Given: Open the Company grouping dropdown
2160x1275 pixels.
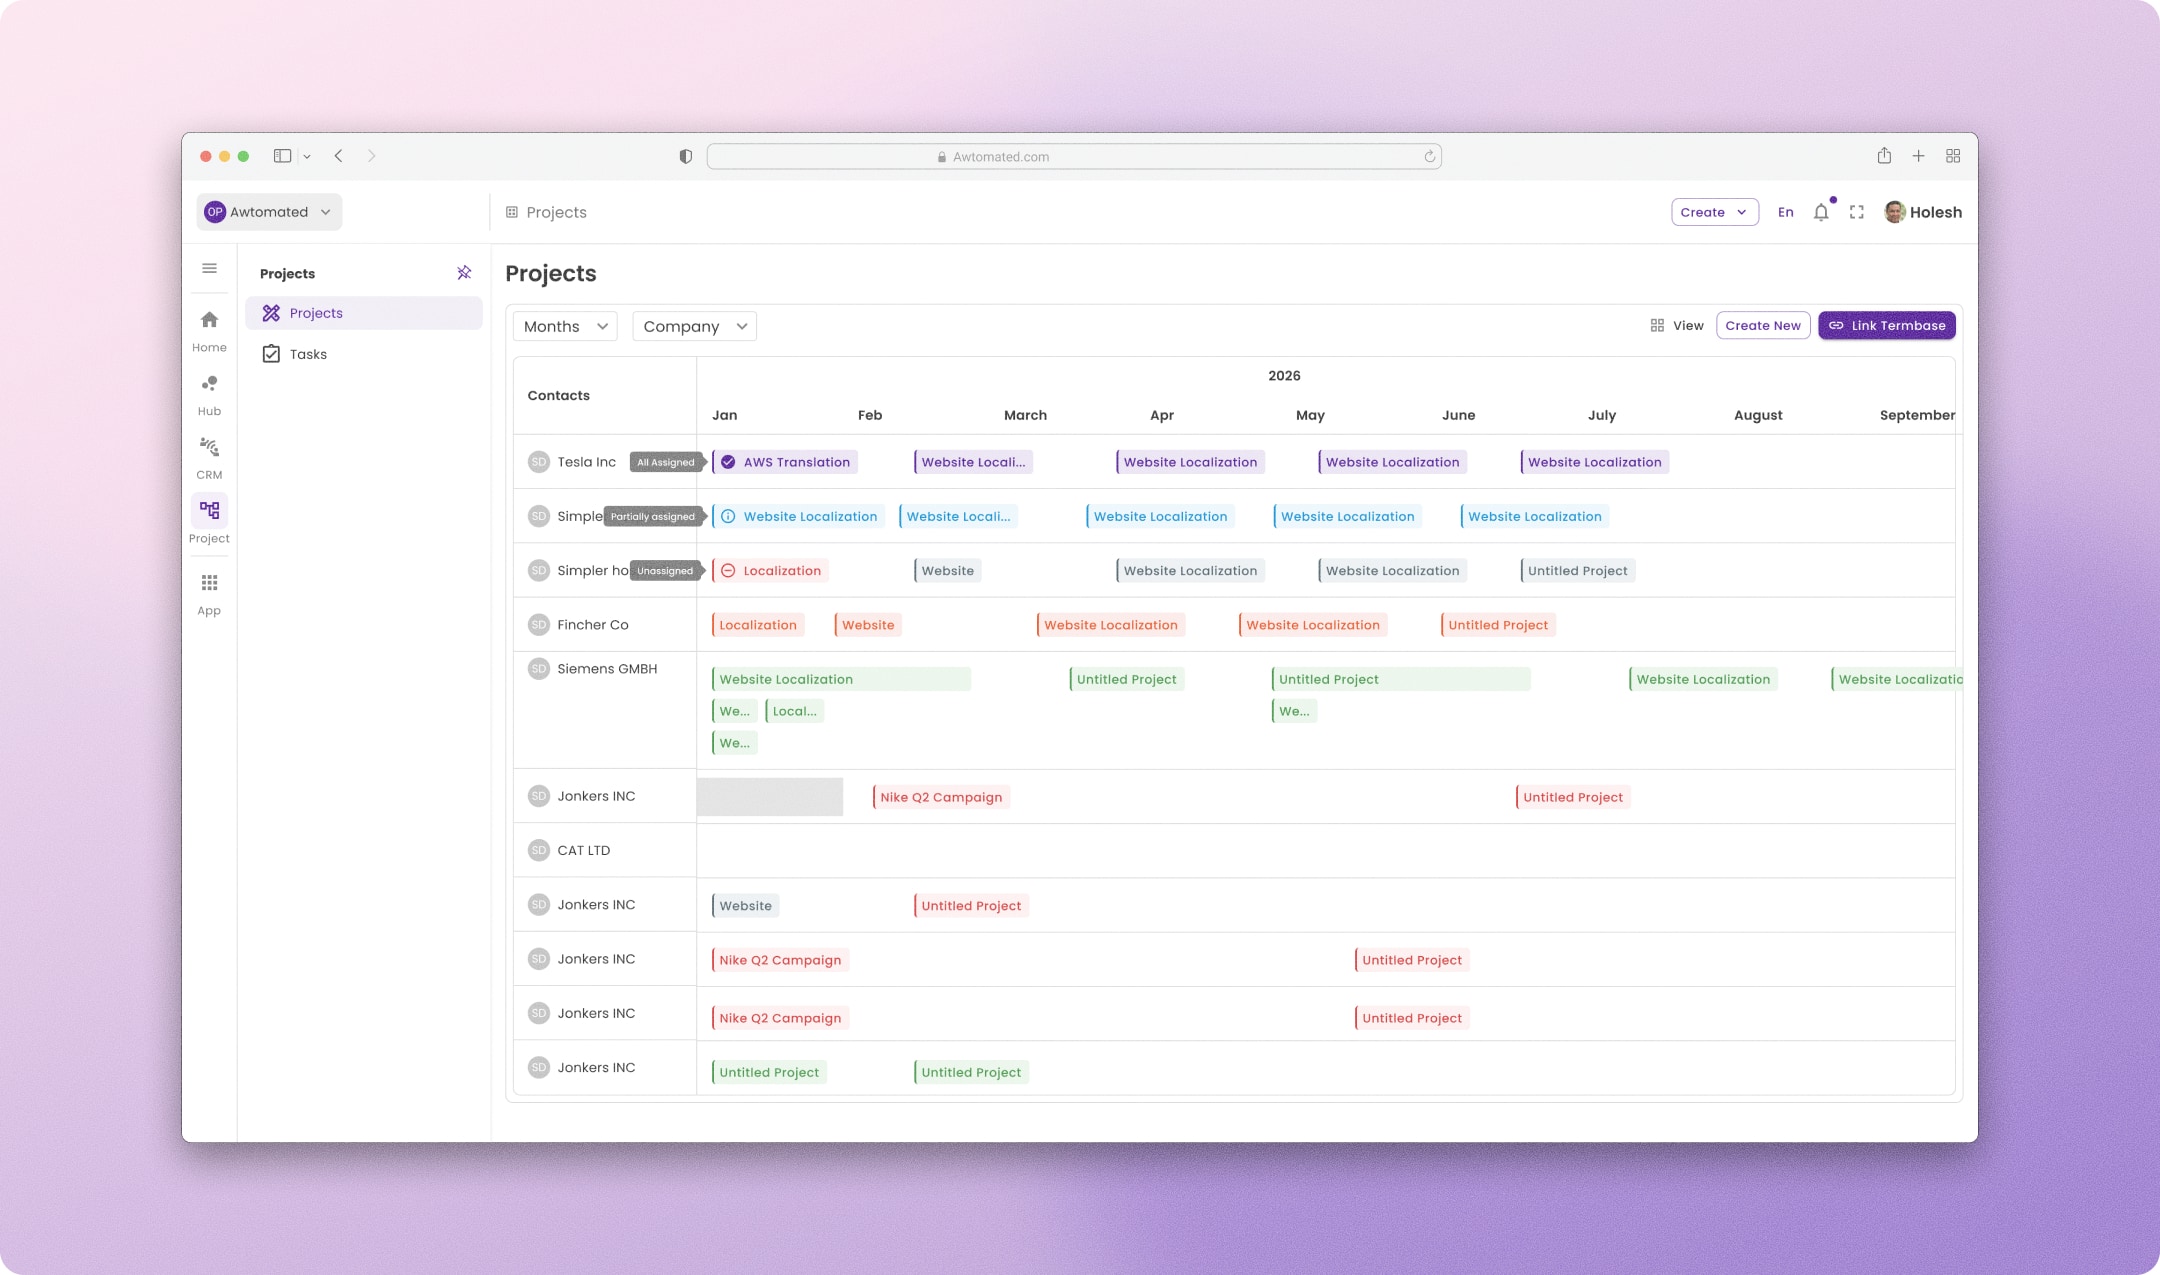Looking at the screenshot, I should click(694, 326).
